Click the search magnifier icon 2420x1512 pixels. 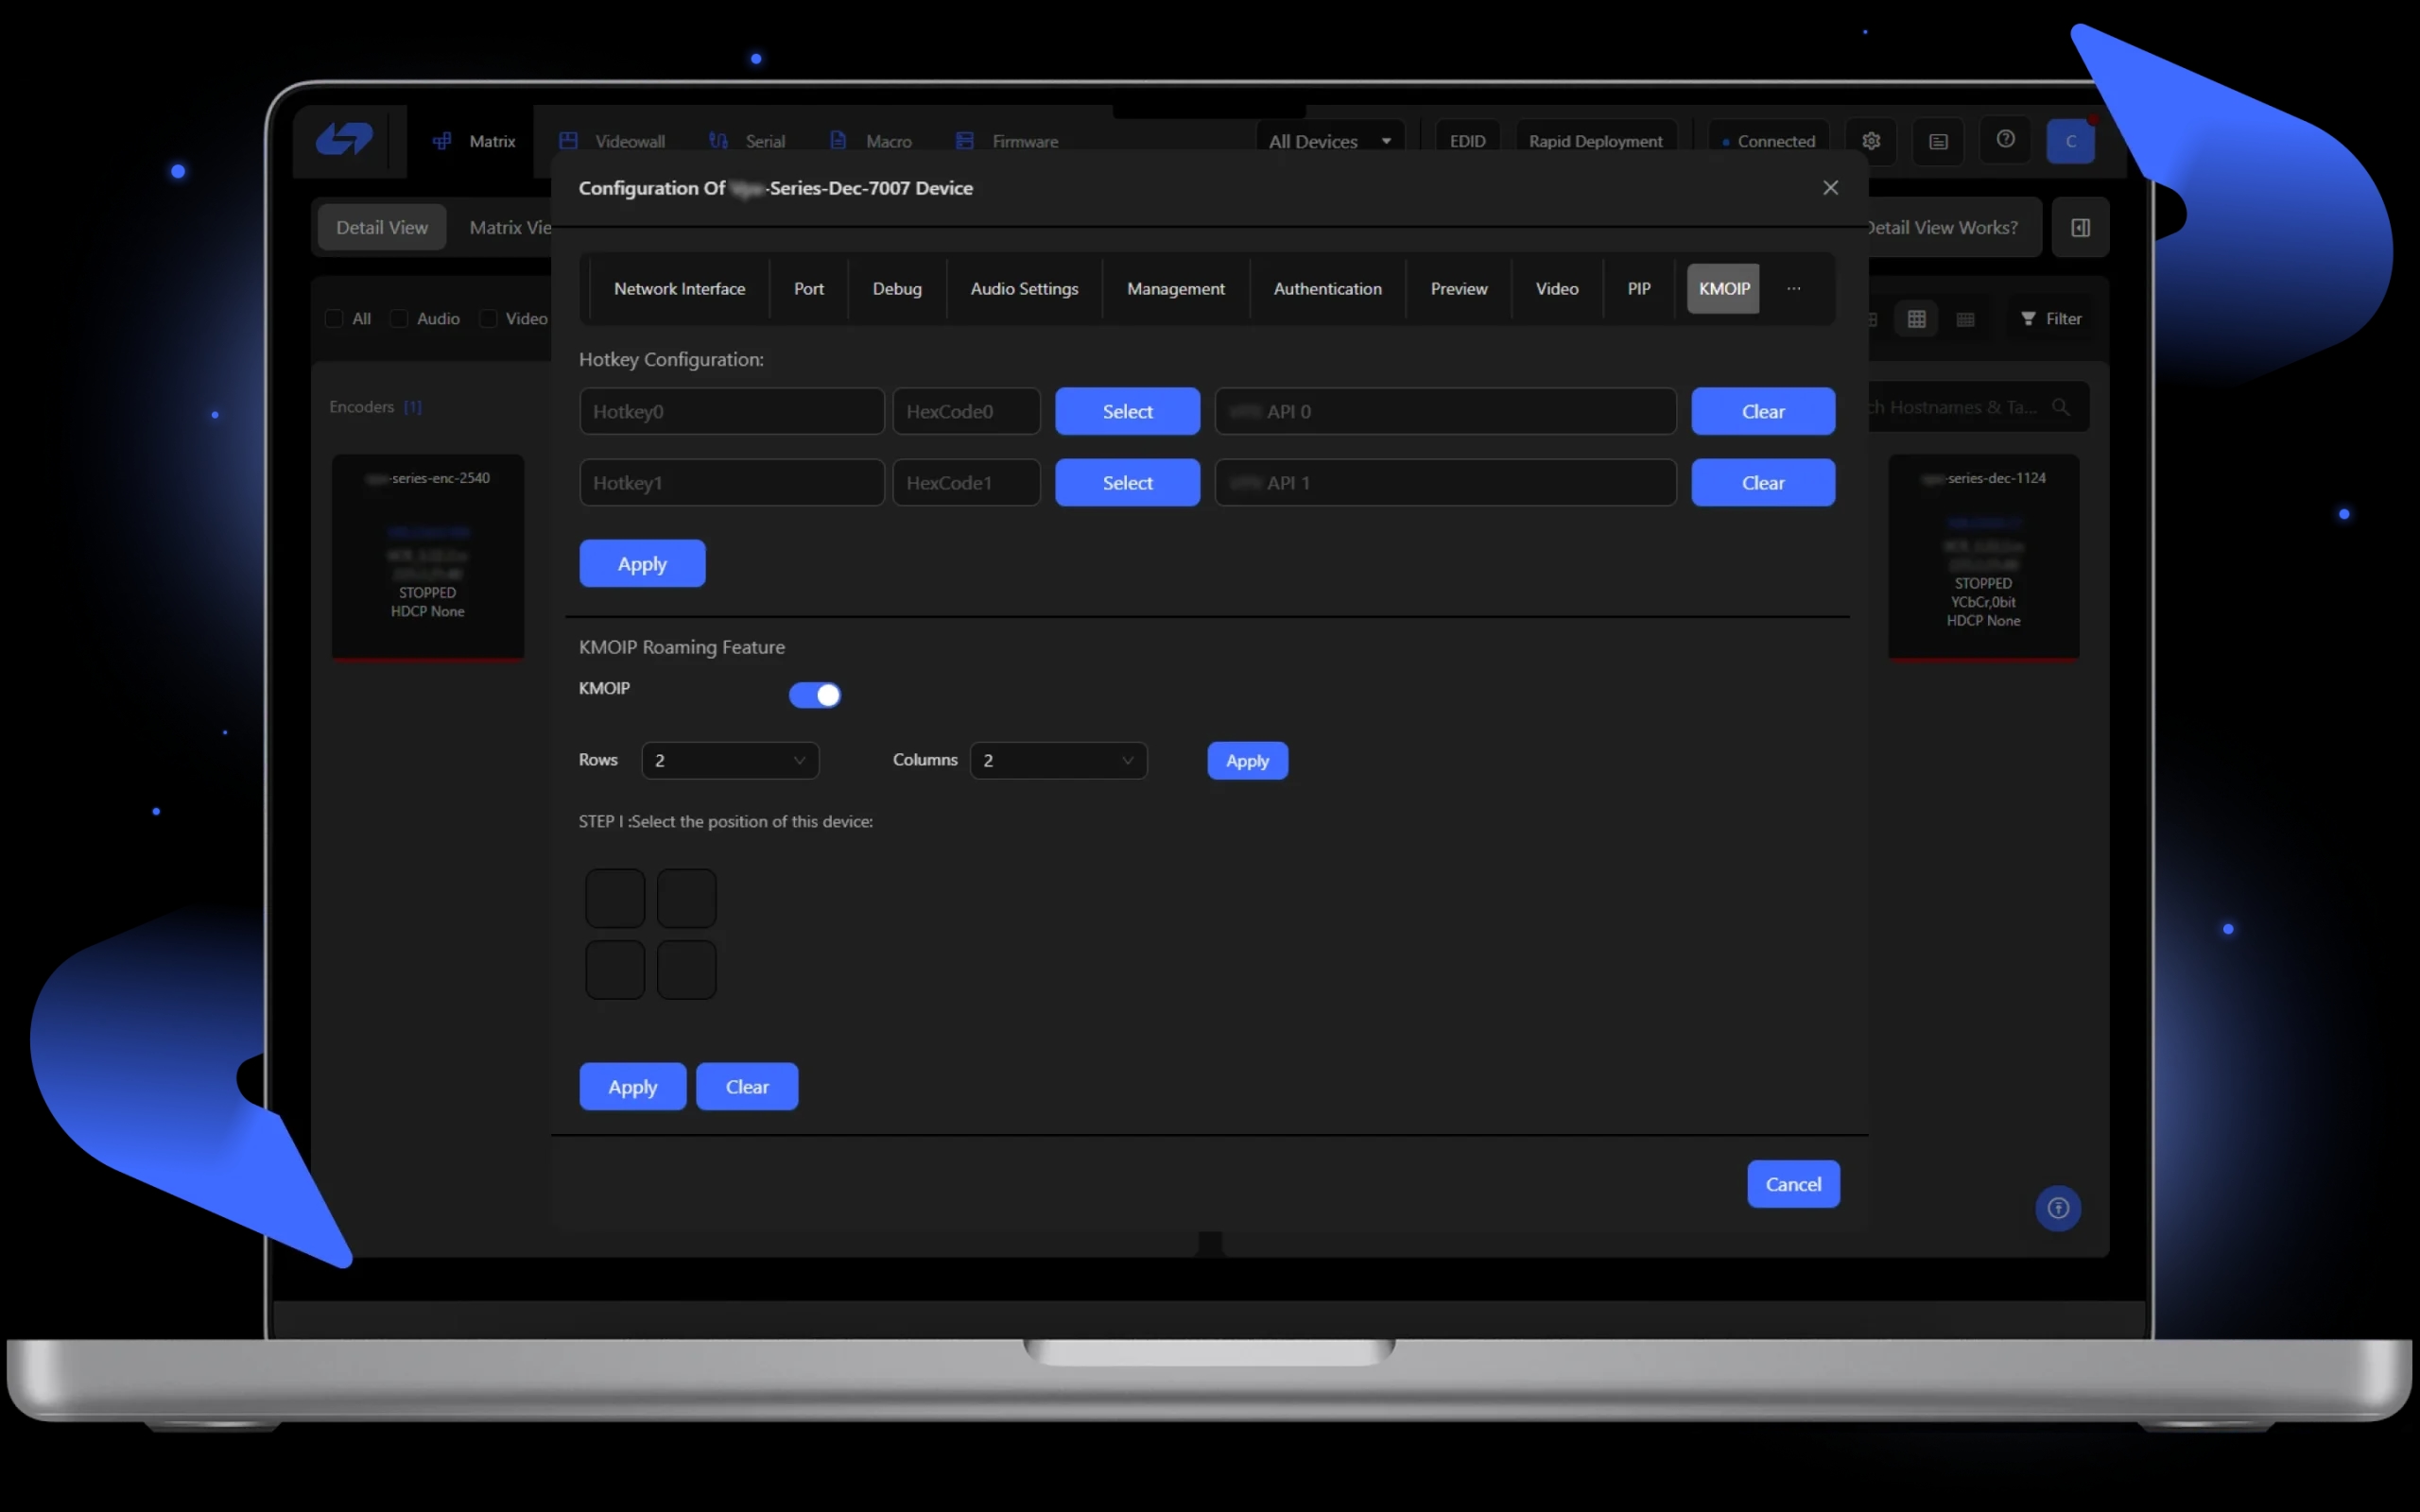coord(2061,407)
